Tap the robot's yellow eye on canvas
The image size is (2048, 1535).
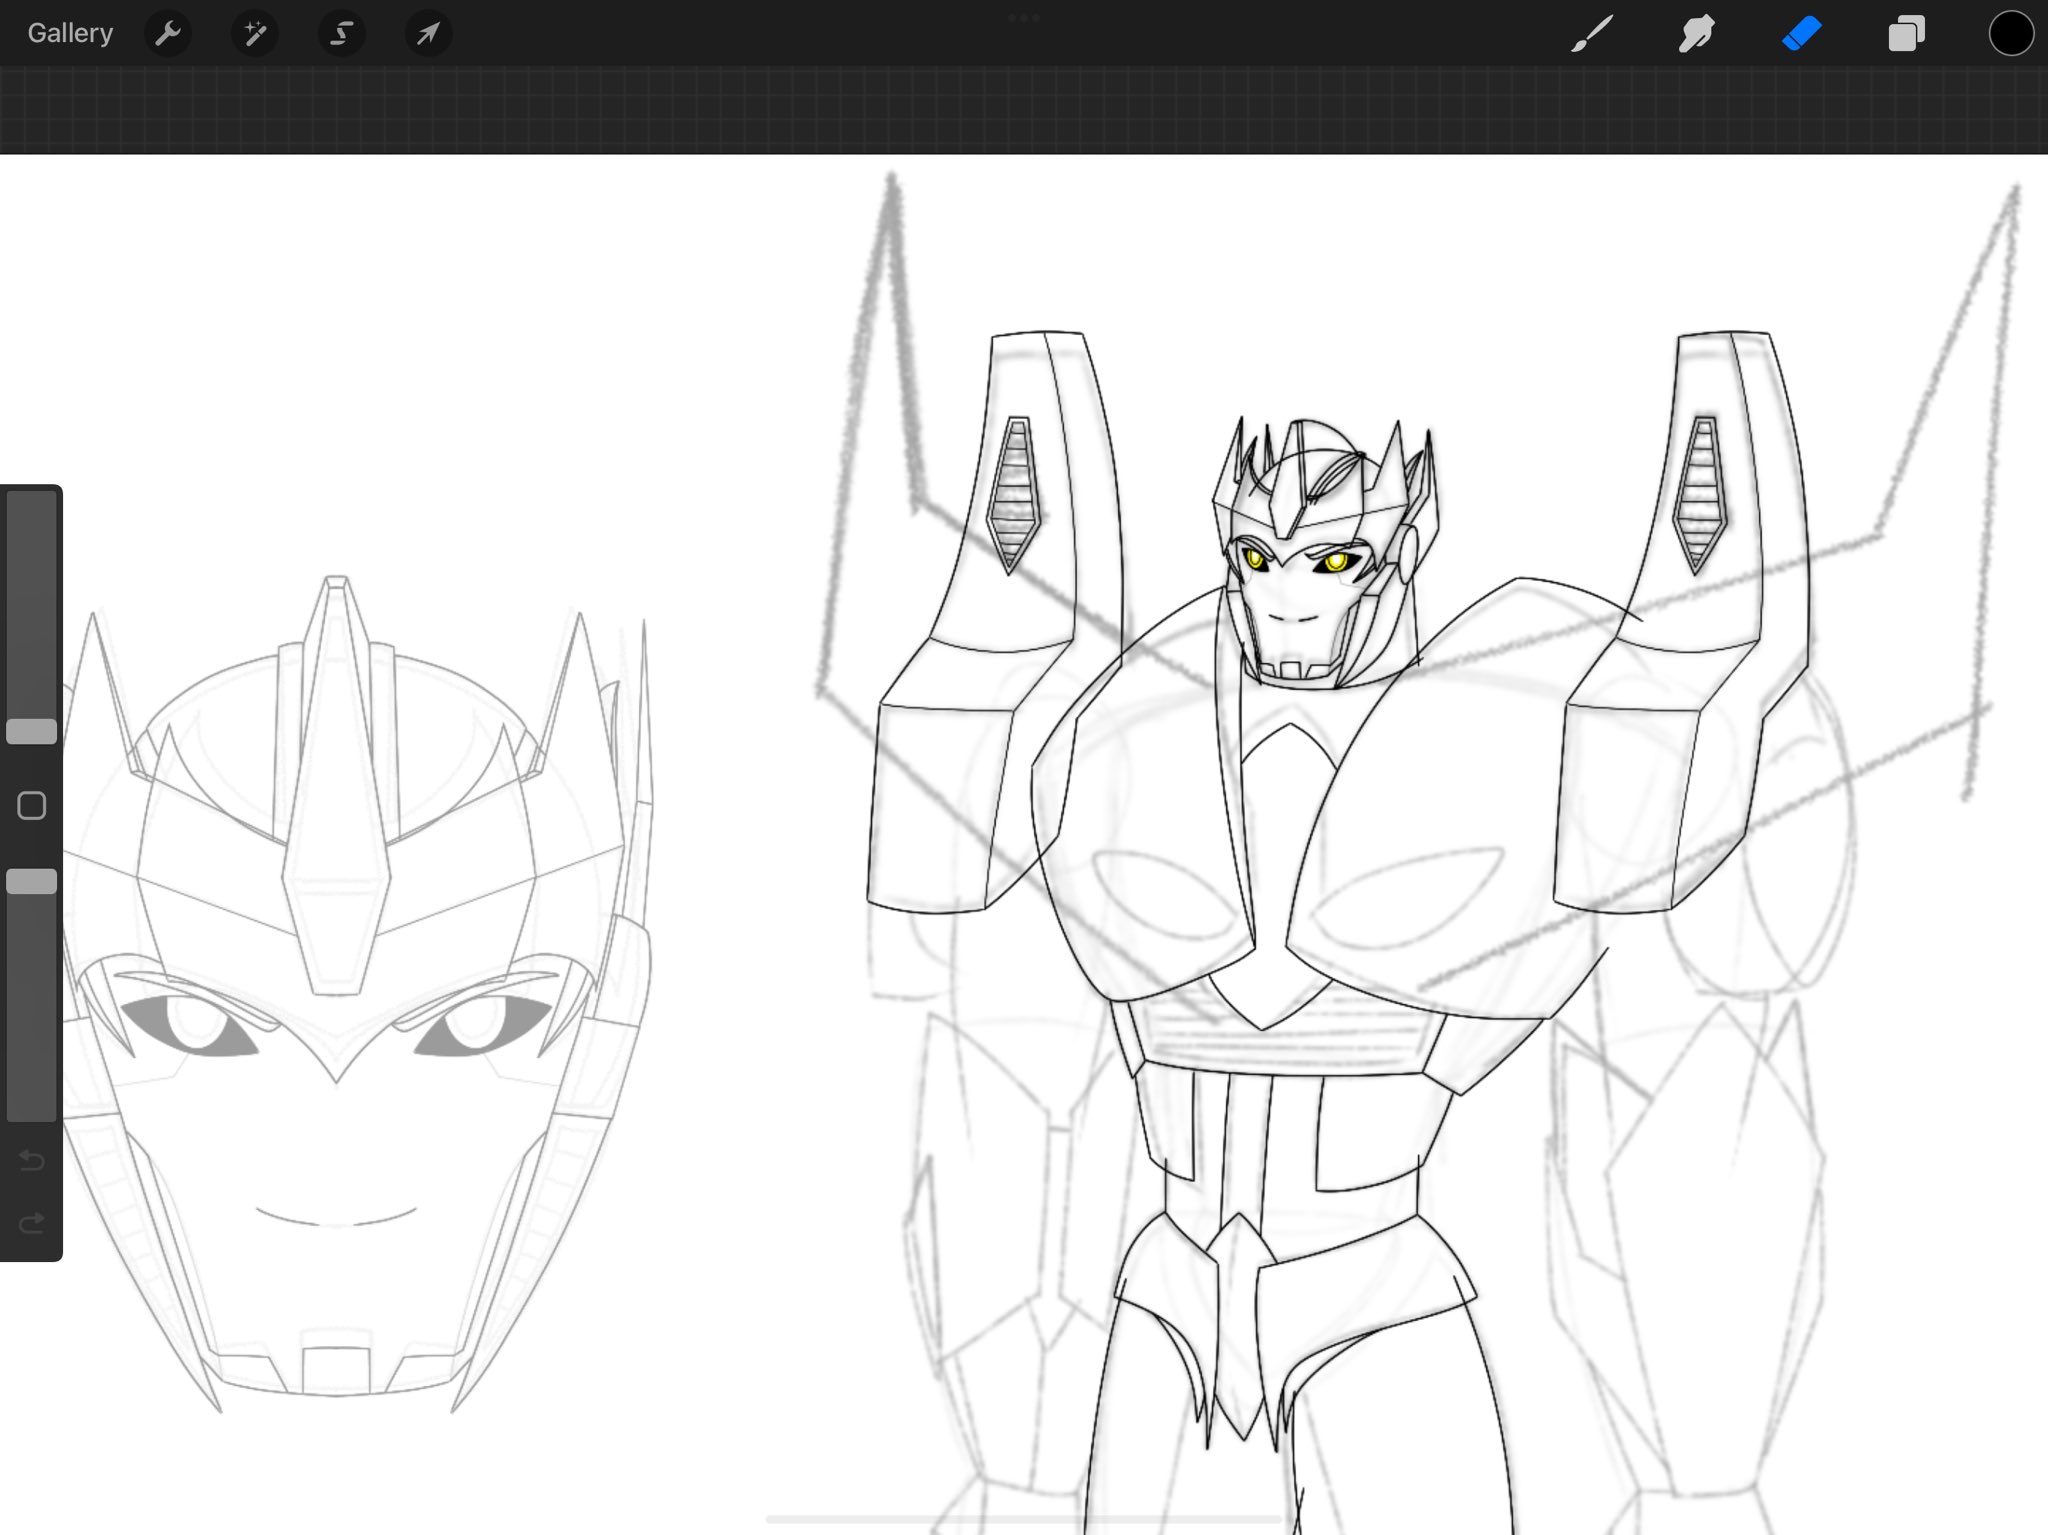click(x=1335, y=563)
